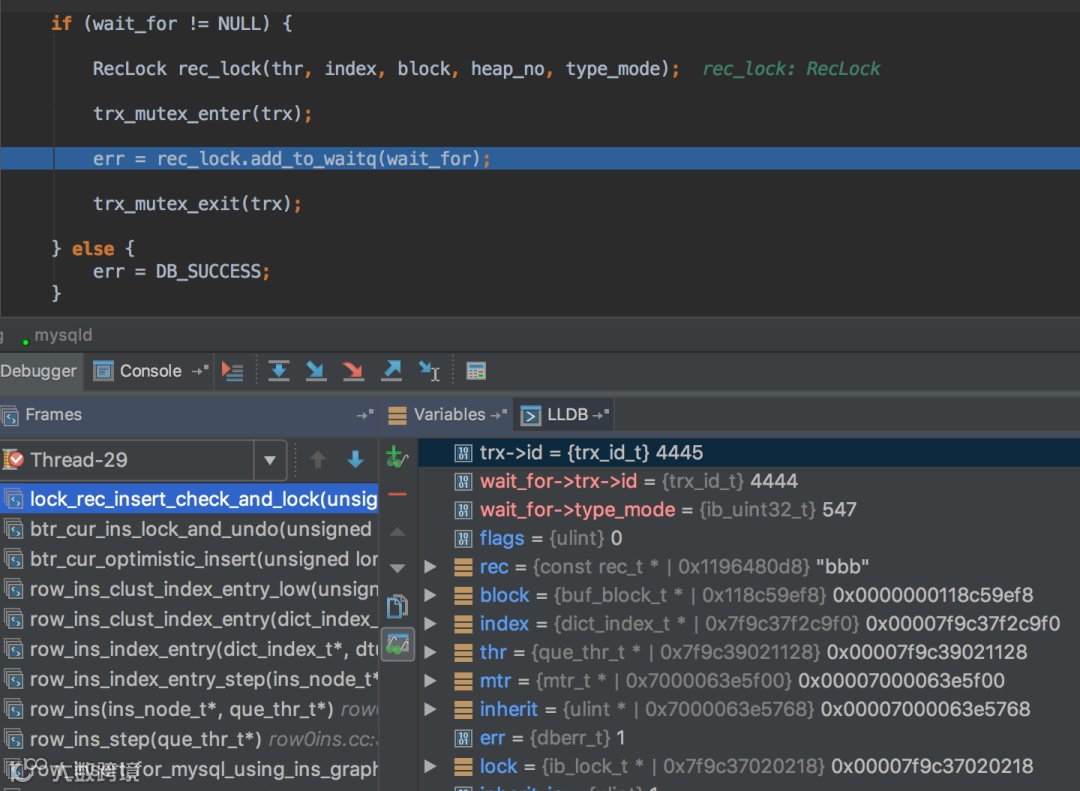The image size is (1080, 791).
Task: Click the copy watch icon
Action: 398,607
